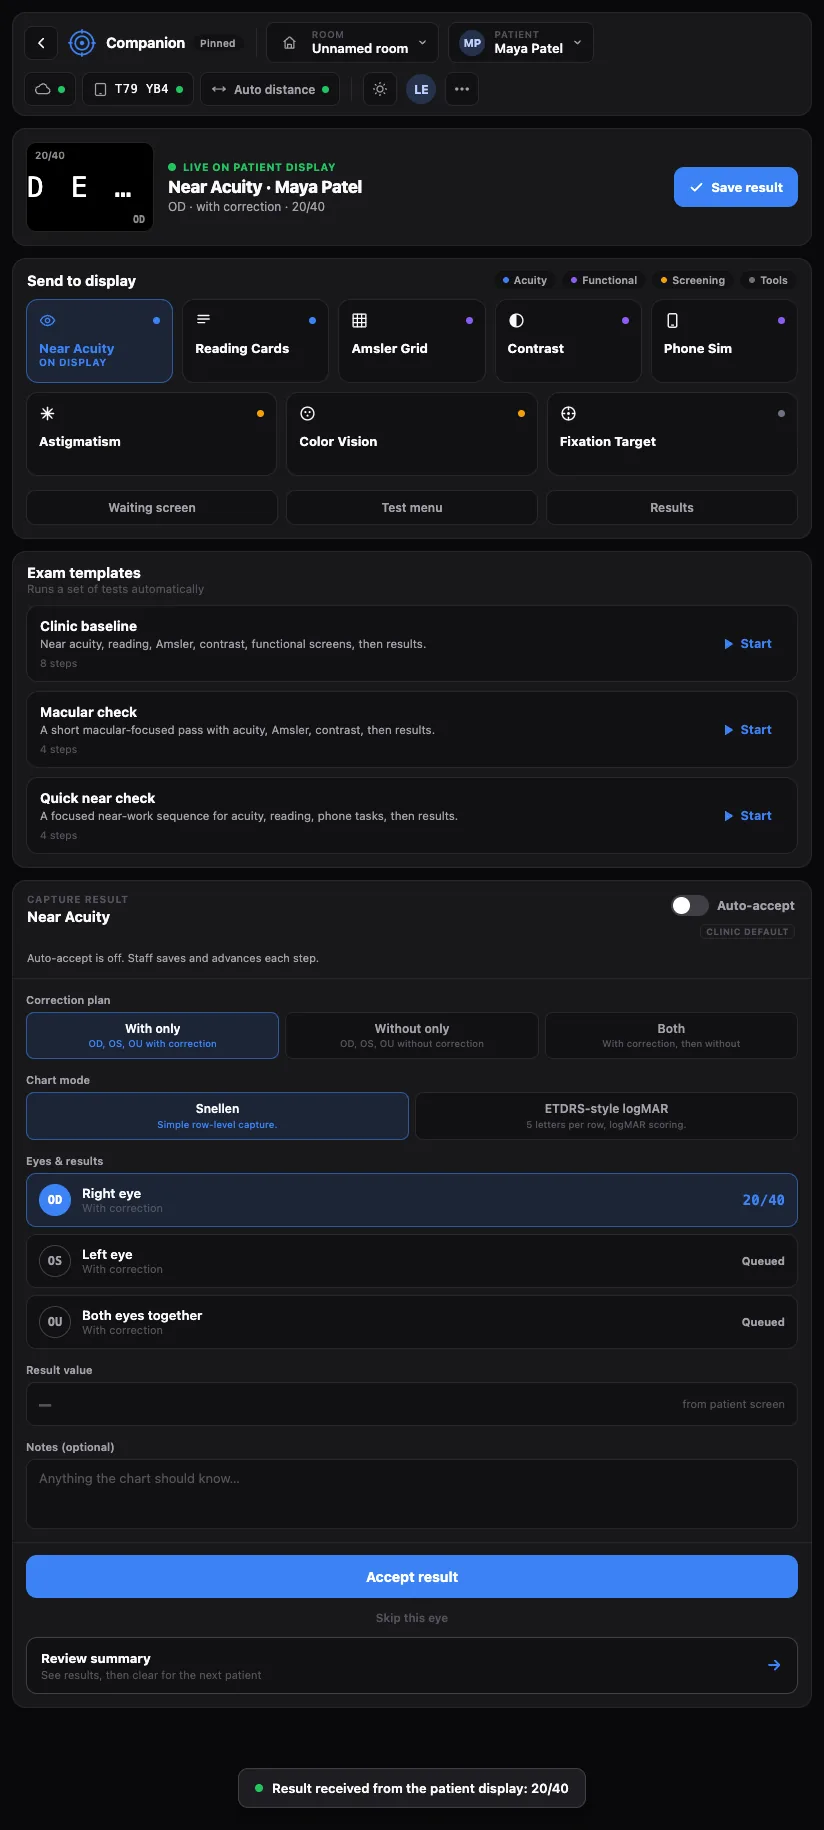The width and height of the screenshot is (824, 1830).
Task: Click the Contrast half-circle icon
Action: click(516, 321)
